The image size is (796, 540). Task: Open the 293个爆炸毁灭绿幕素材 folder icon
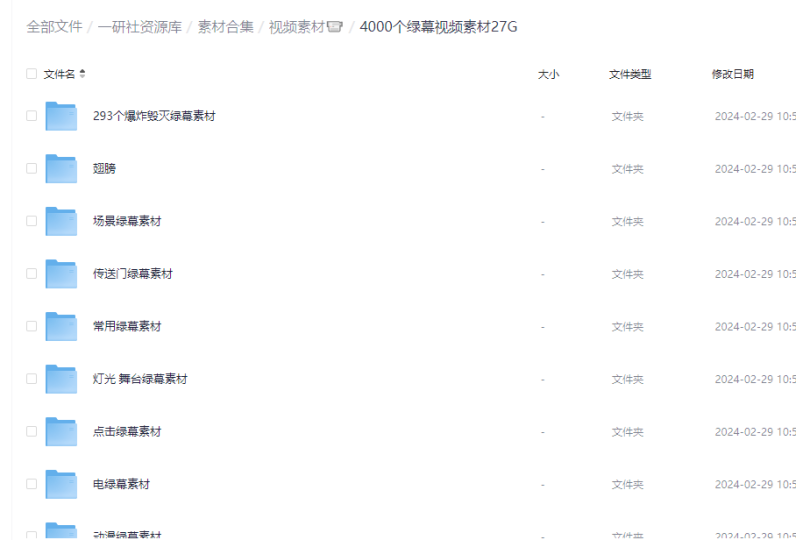point(61,116)
